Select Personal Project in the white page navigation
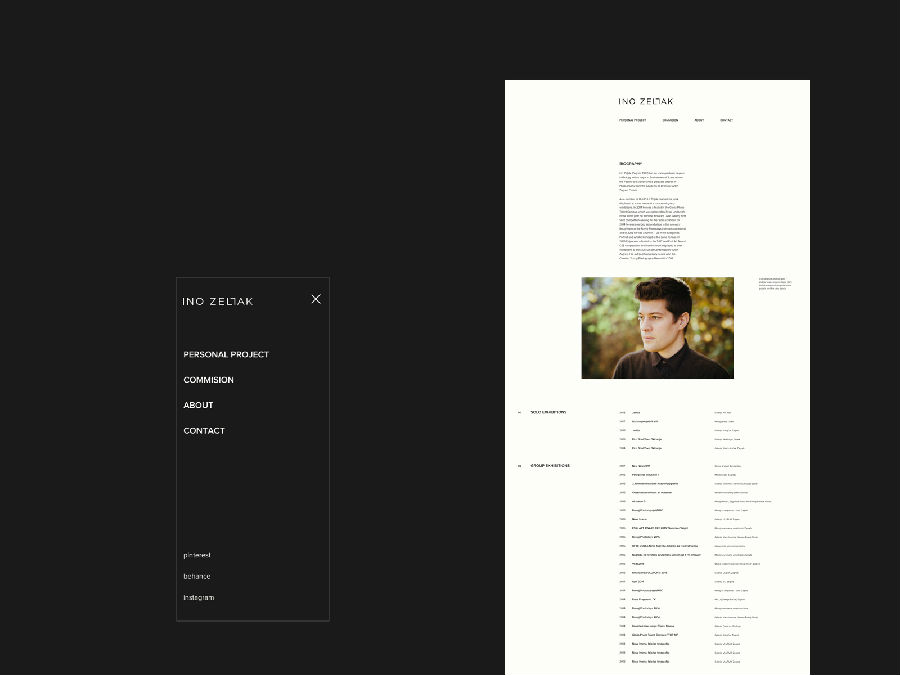 [632, 121]
